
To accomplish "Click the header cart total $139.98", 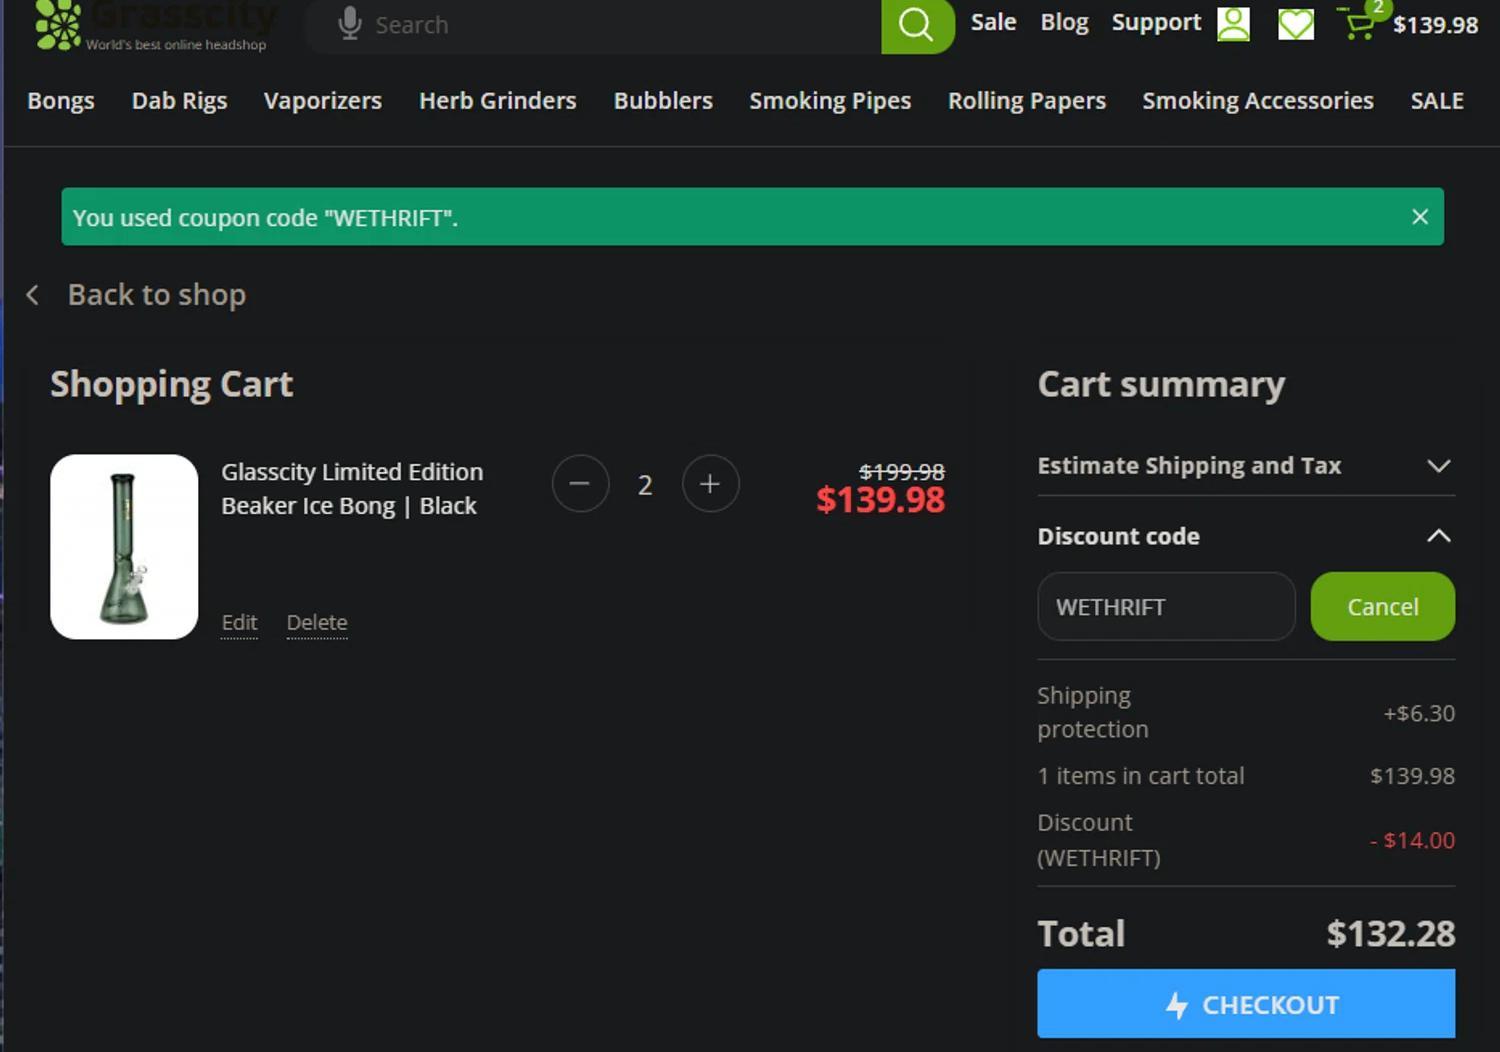I will pos(1435,26).
